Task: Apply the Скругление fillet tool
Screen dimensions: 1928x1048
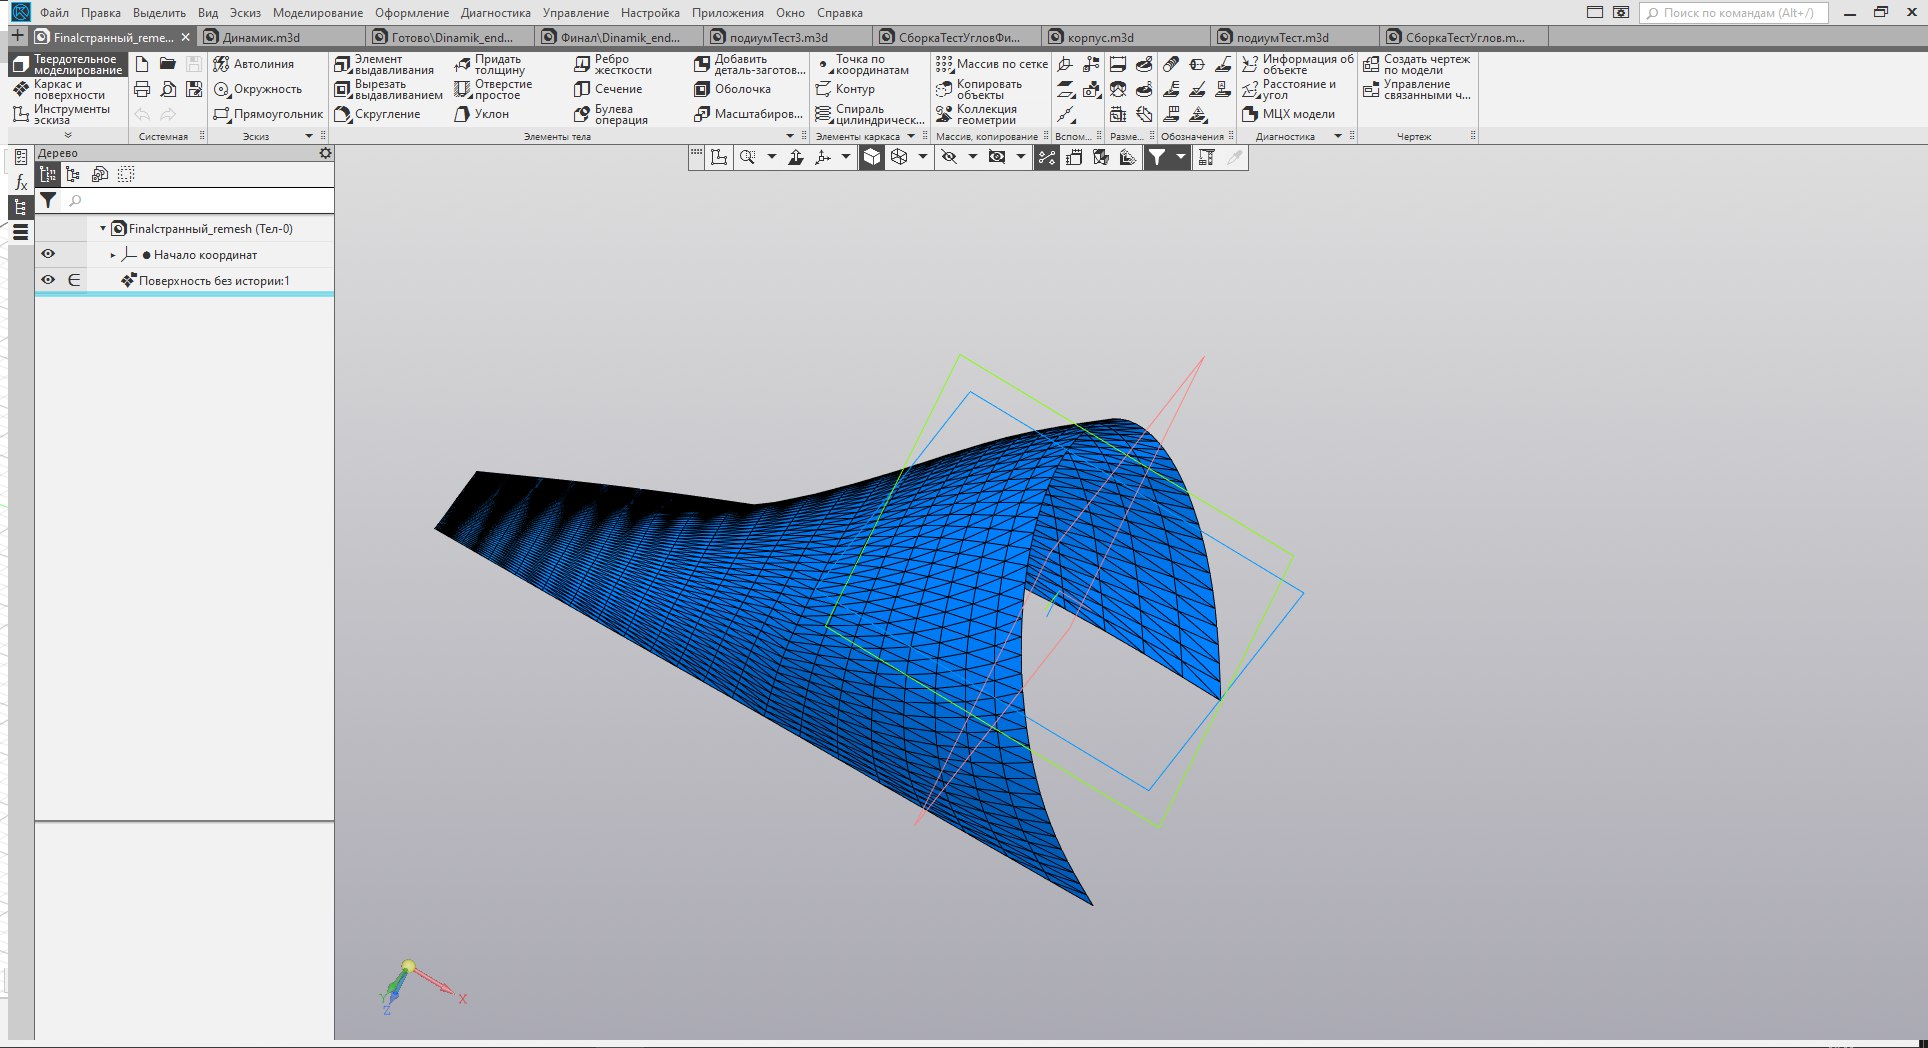Action: pyautogui.click(x=377, y=114)
